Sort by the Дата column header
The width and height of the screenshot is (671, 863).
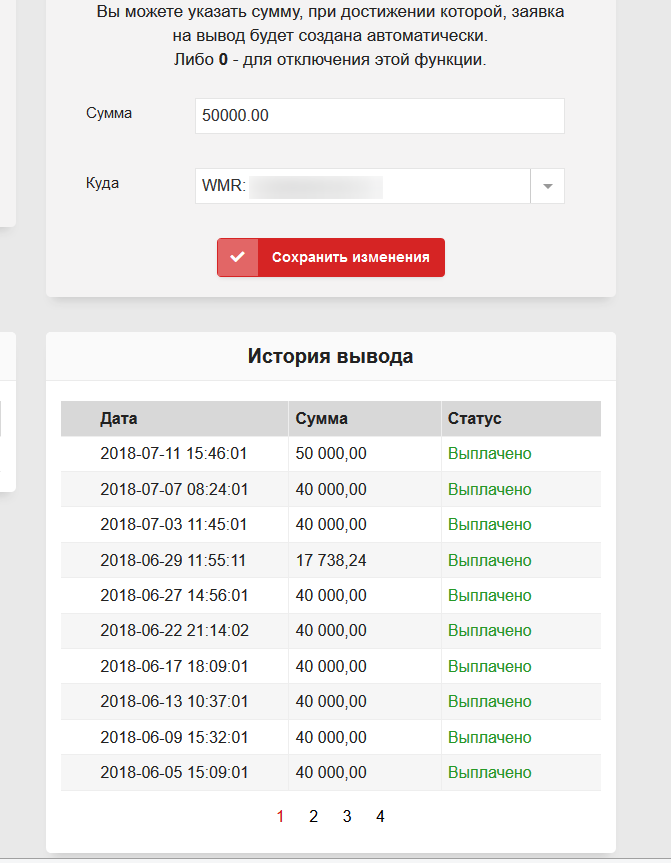pyautogui.click(x=119, y=419)
